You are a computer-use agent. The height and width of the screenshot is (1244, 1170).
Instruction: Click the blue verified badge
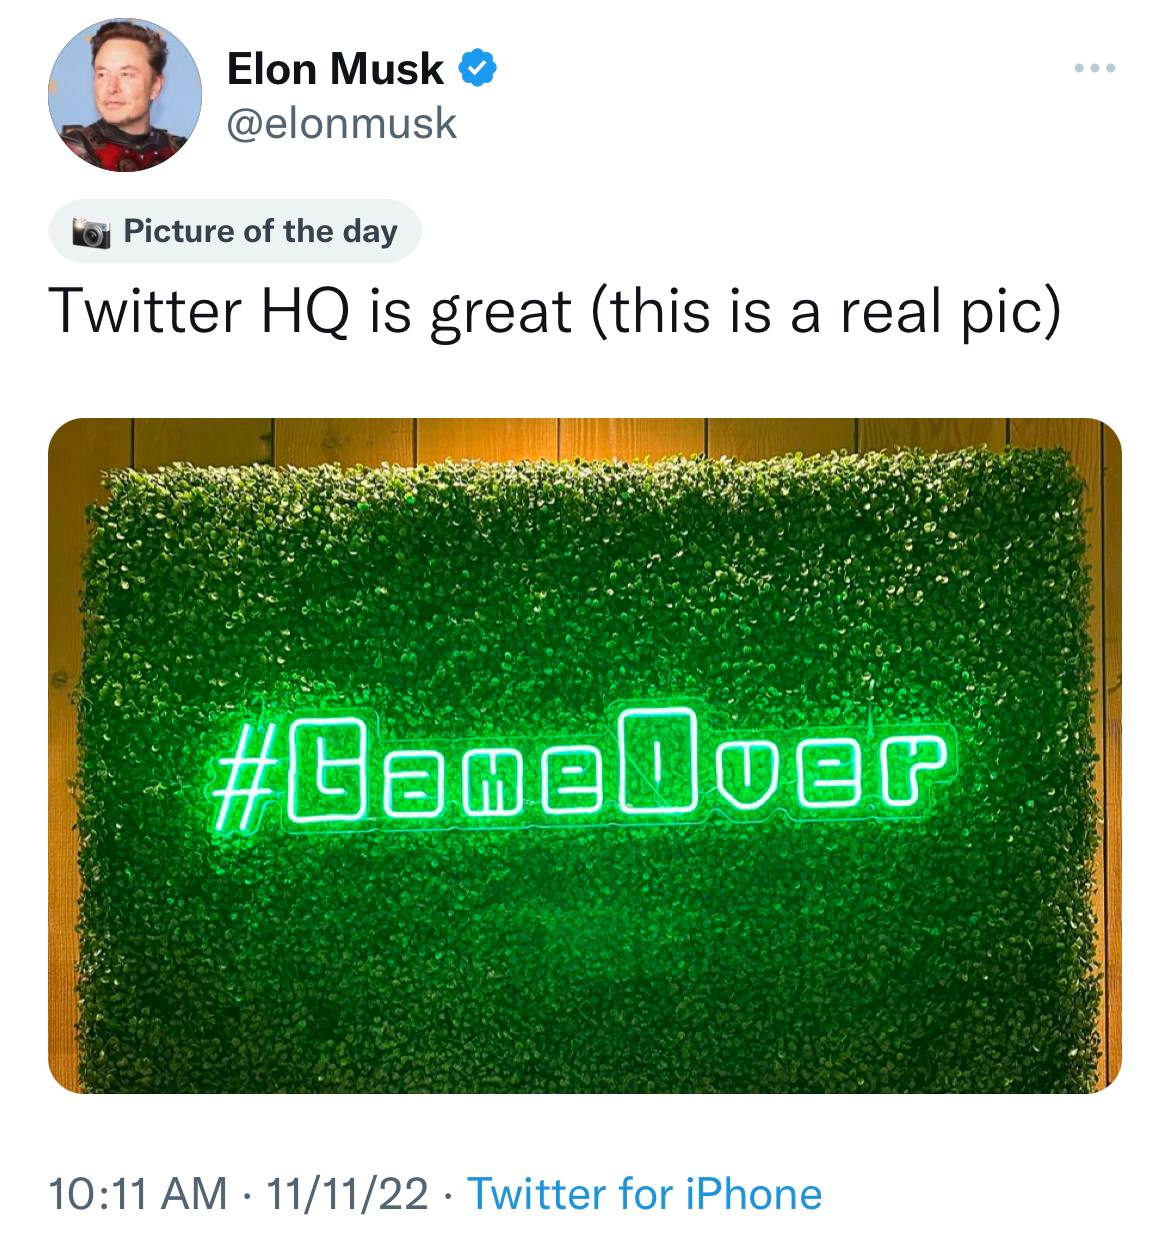tap(478, 68)
